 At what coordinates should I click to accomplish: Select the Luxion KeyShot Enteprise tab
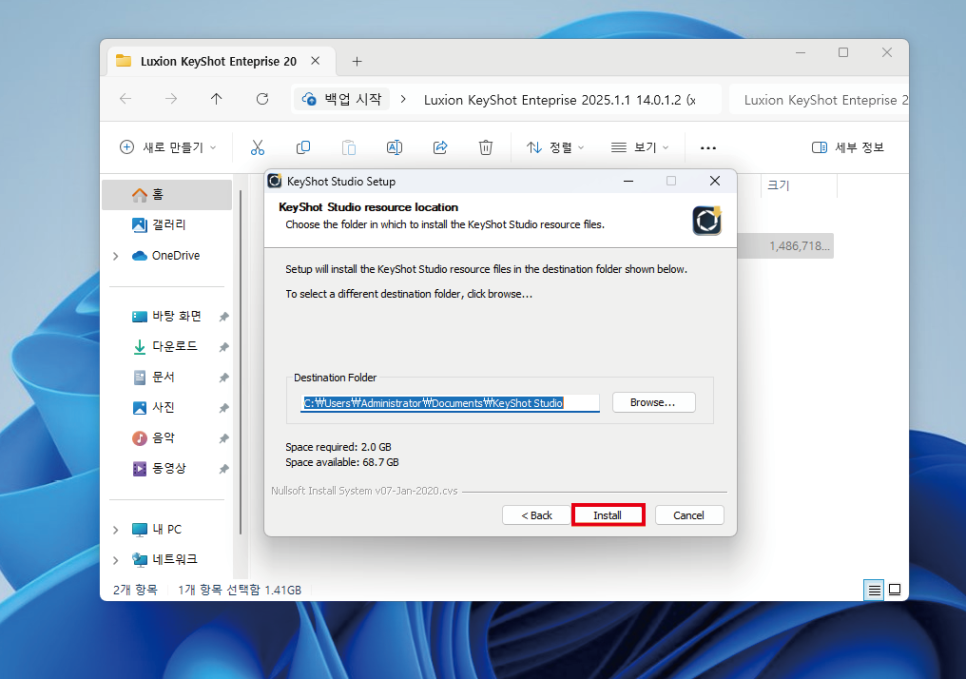[x=218, y=61]
